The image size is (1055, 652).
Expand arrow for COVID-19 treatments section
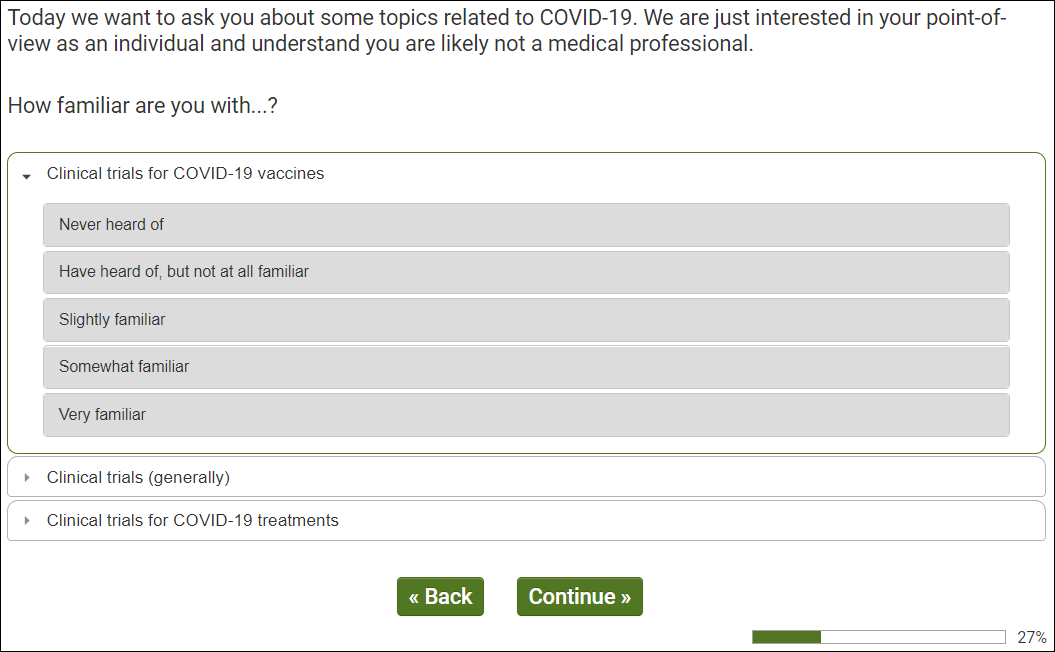[27, 521]
